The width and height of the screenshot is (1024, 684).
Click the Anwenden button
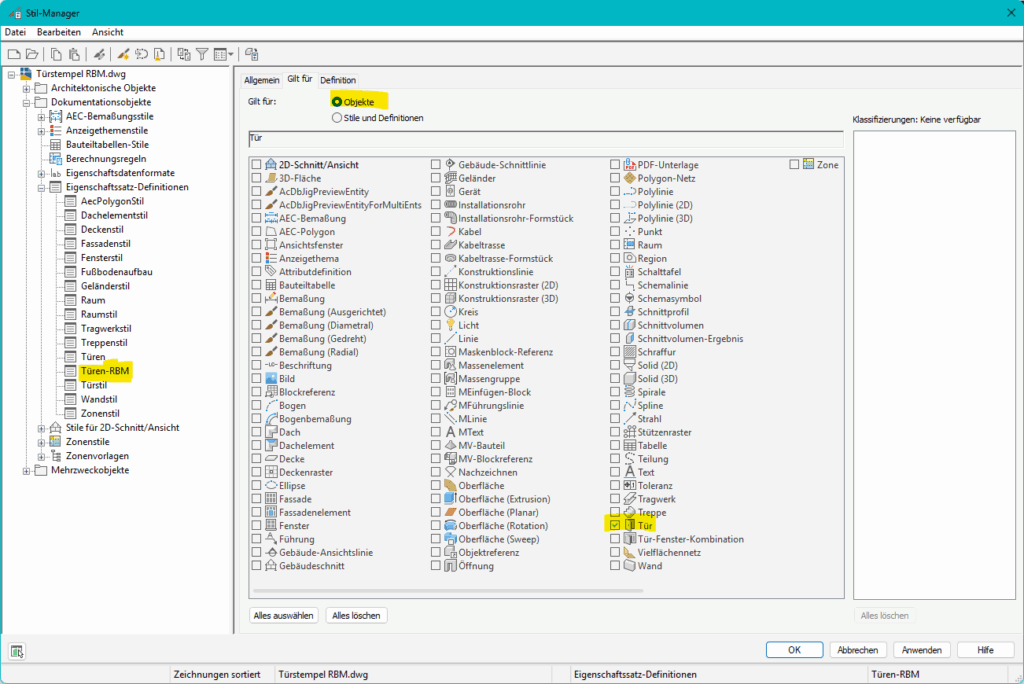921,650
